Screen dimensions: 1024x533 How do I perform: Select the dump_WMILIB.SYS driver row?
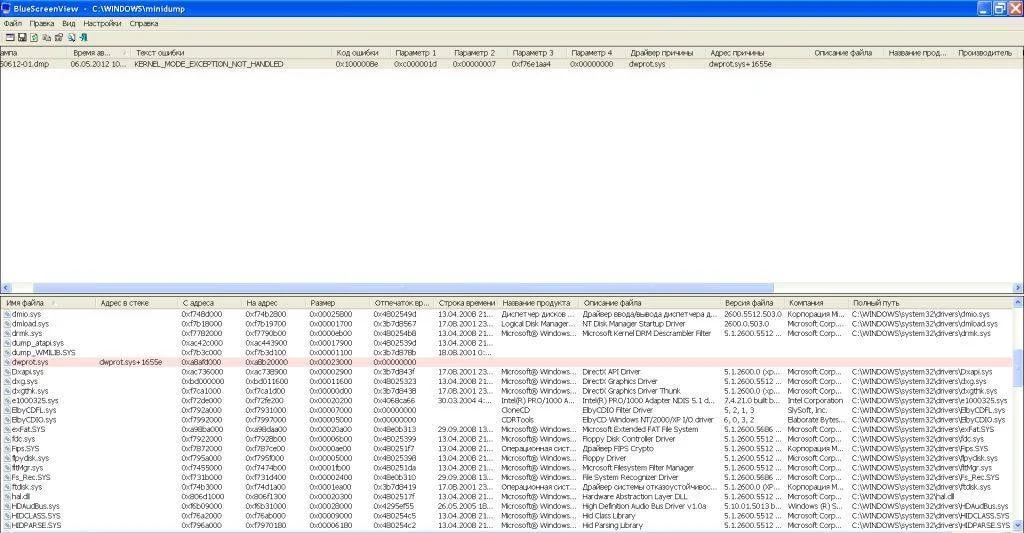507,352
